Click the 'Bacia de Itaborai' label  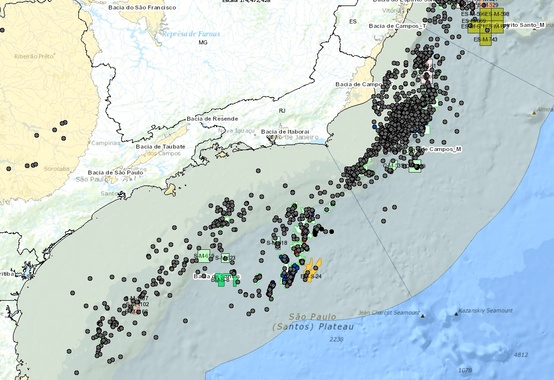click(x=285, y=131)
